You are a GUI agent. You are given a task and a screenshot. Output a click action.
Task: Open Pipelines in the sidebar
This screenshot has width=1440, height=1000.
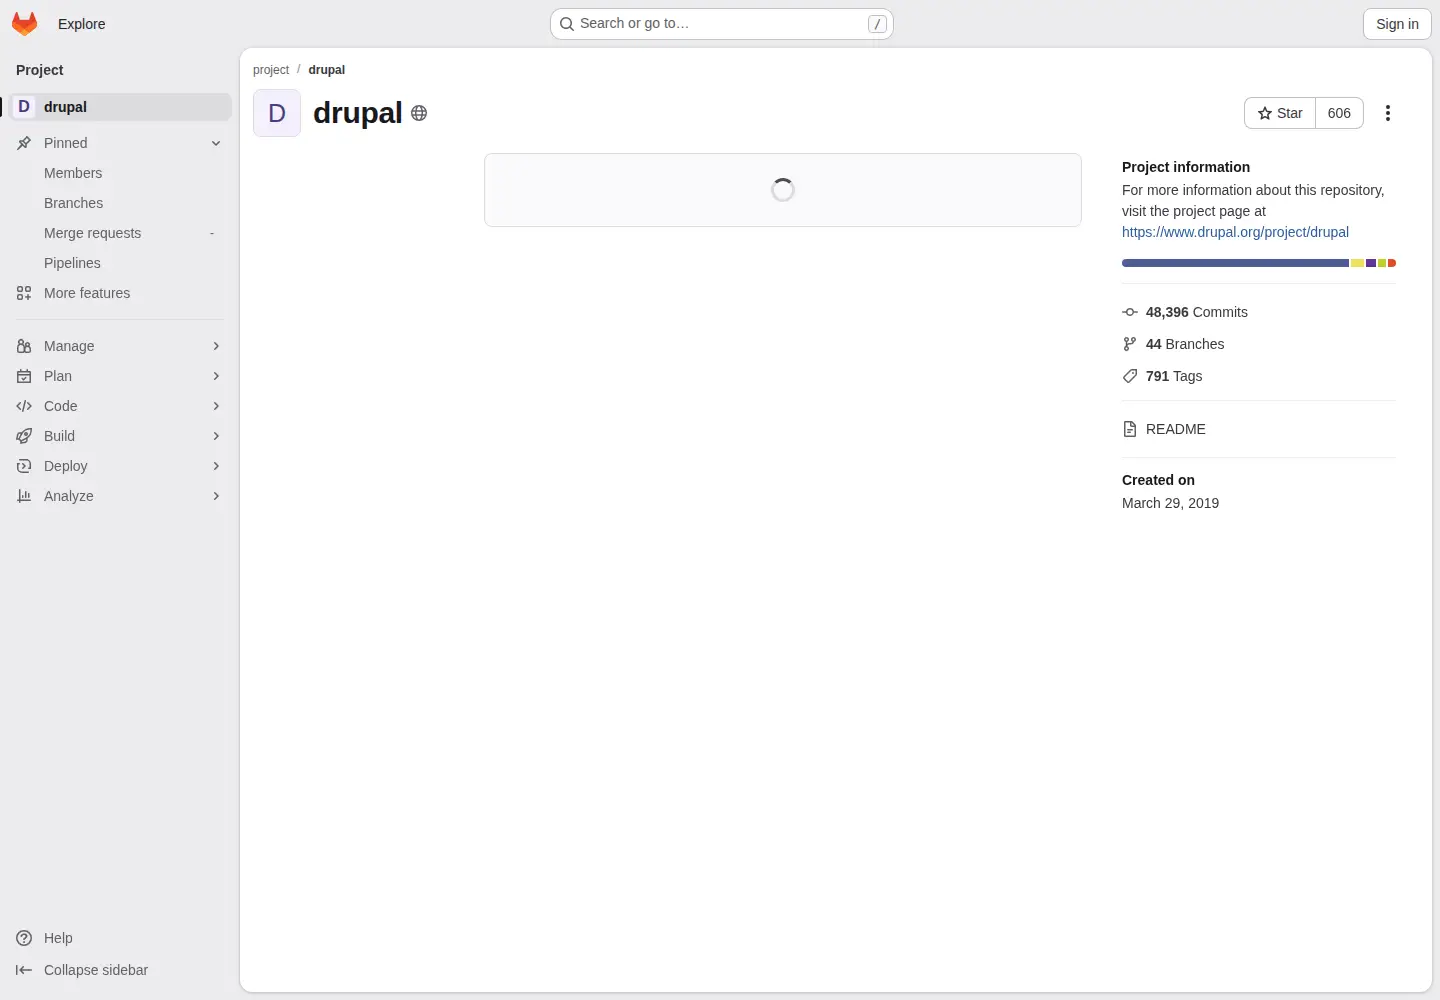point(120,263)
